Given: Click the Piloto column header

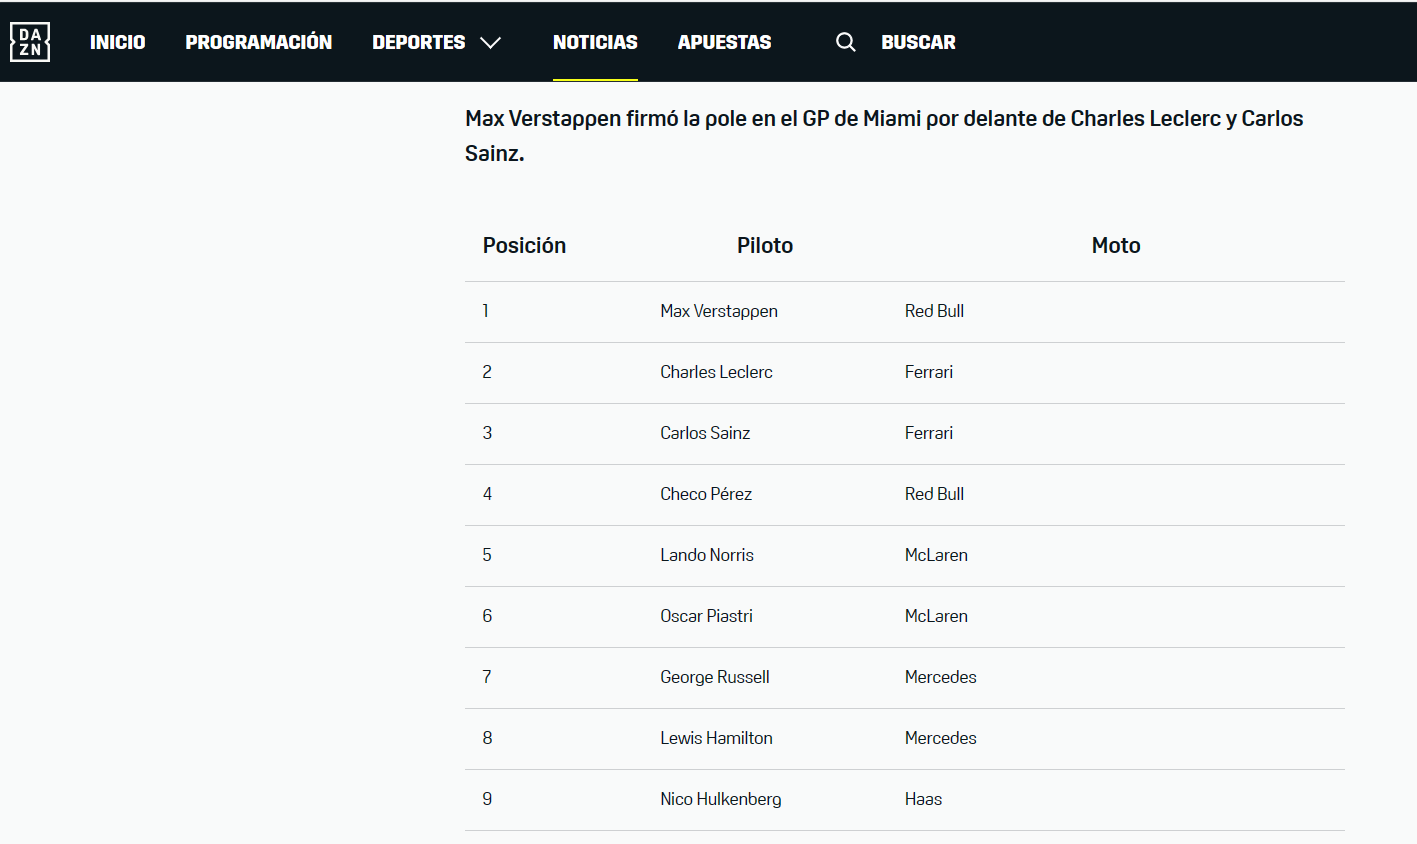Looking at the screenshot, I should pyautogui.click(x=765, y=245).
